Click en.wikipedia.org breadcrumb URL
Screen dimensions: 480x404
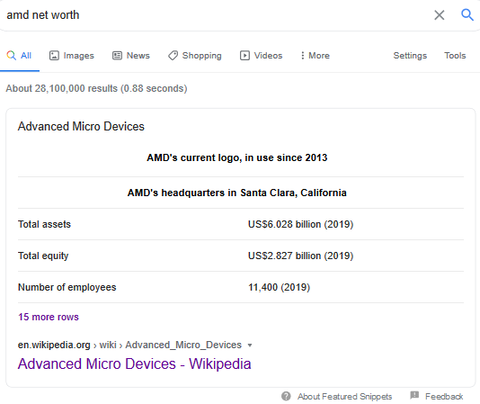tap(130, 345)
